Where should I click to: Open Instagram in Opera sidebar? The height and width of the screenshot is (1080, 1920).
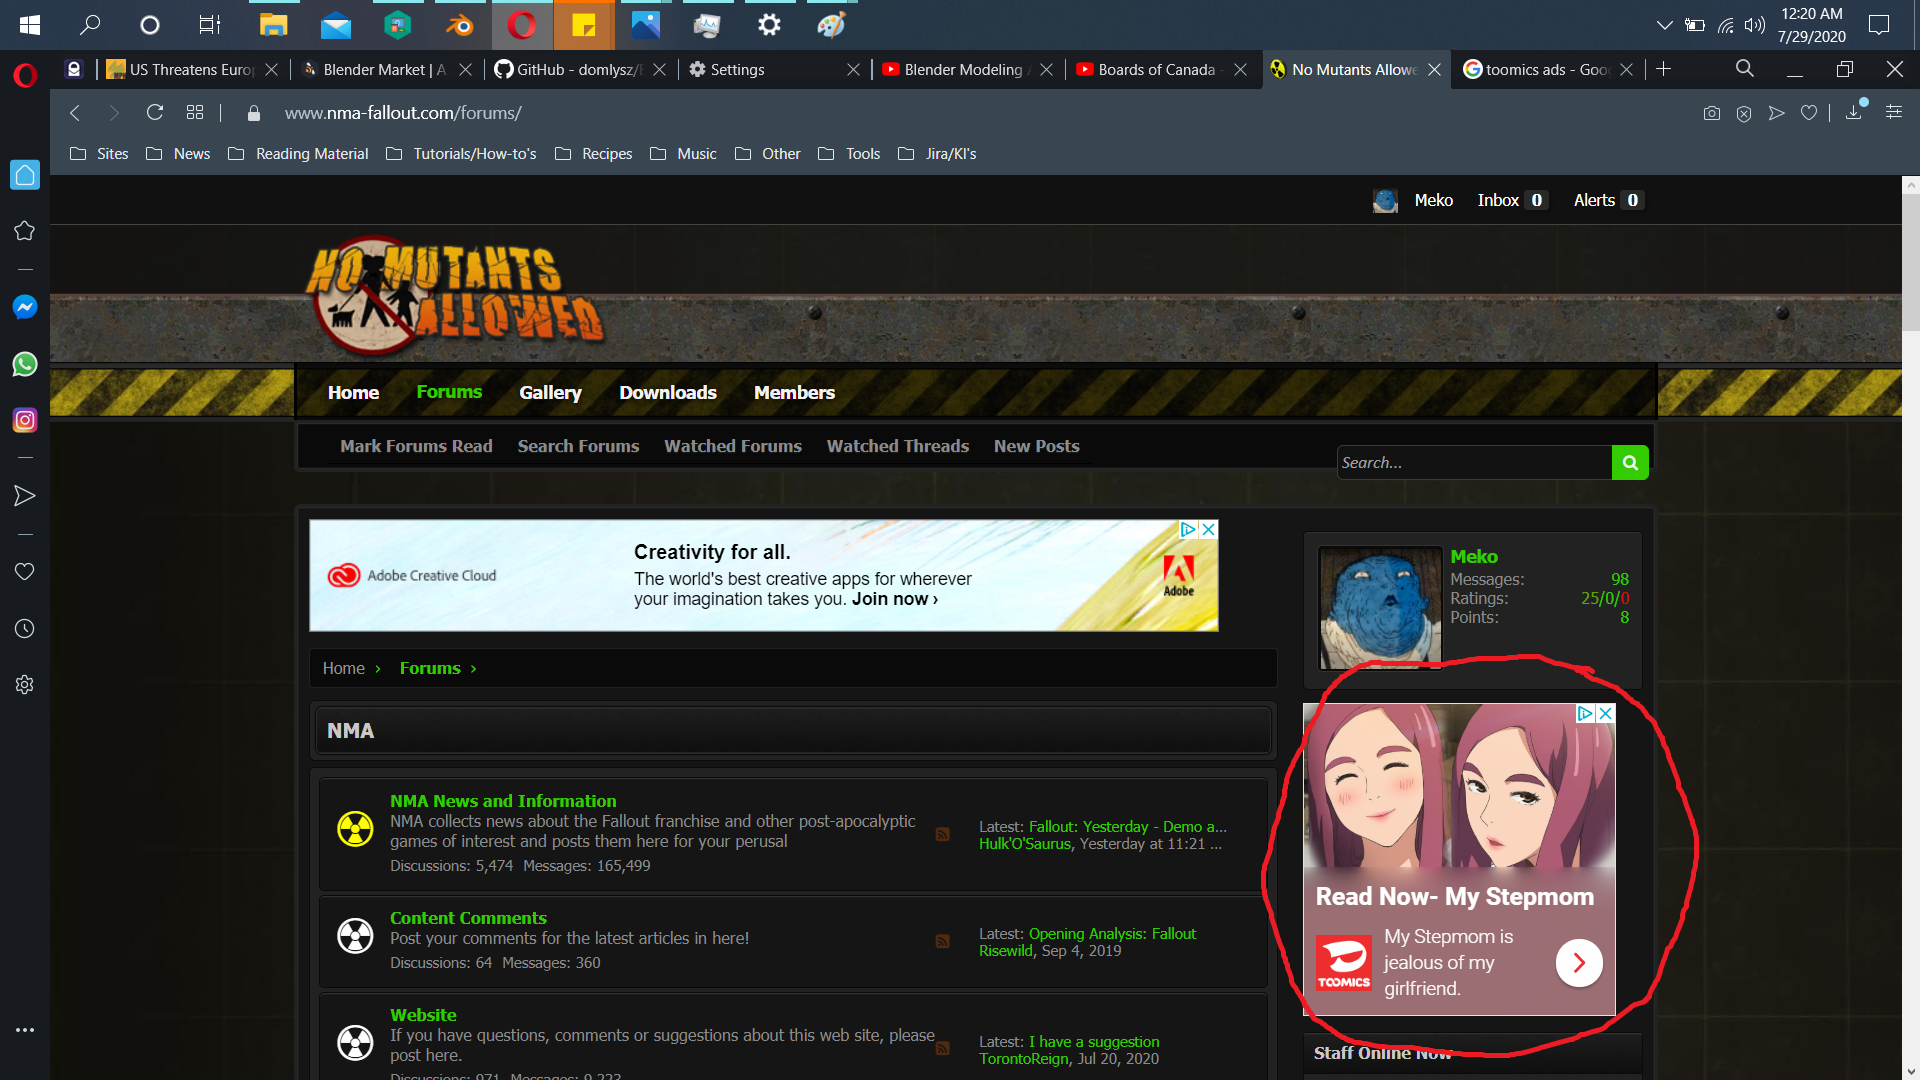[x=25, y=421]
